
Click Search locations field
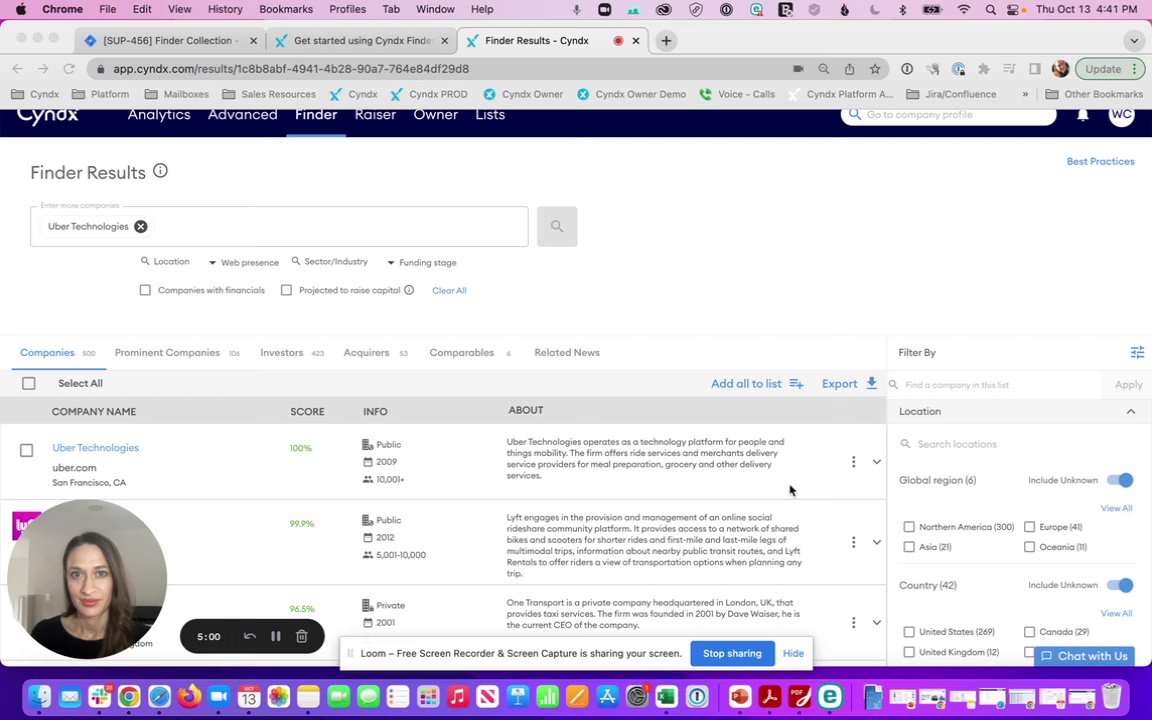[x=1018, y=444]
